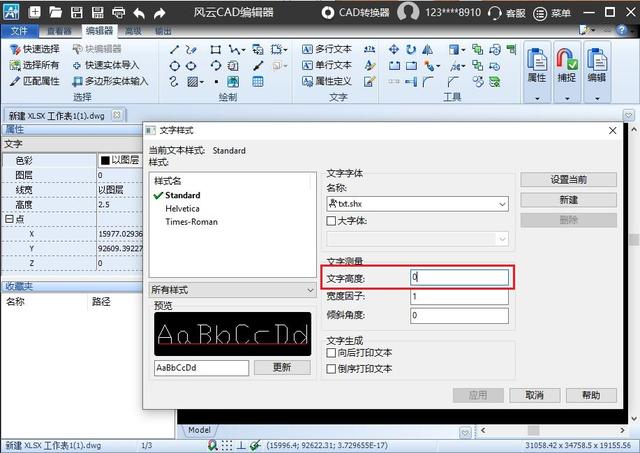640x453 pixels.
Task: Select Times-Roman in the style list
Action: (191, 222)
